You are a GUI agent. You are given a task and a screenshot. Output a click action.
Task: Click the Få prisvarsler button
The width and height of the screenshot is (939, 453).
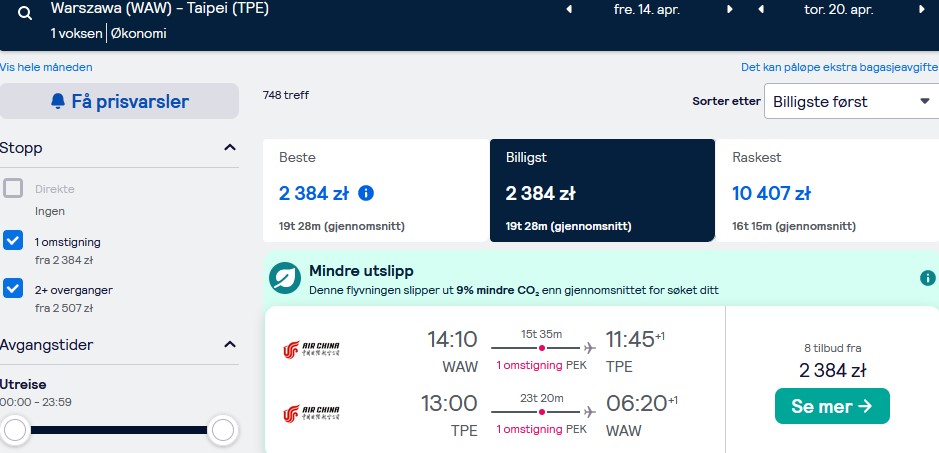119,101
